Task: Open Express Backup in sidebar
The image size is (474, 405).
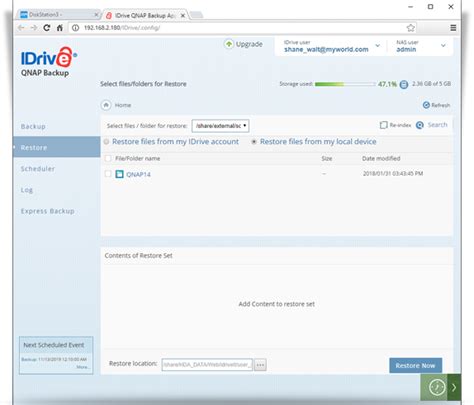Action: (x=48, y=211)
